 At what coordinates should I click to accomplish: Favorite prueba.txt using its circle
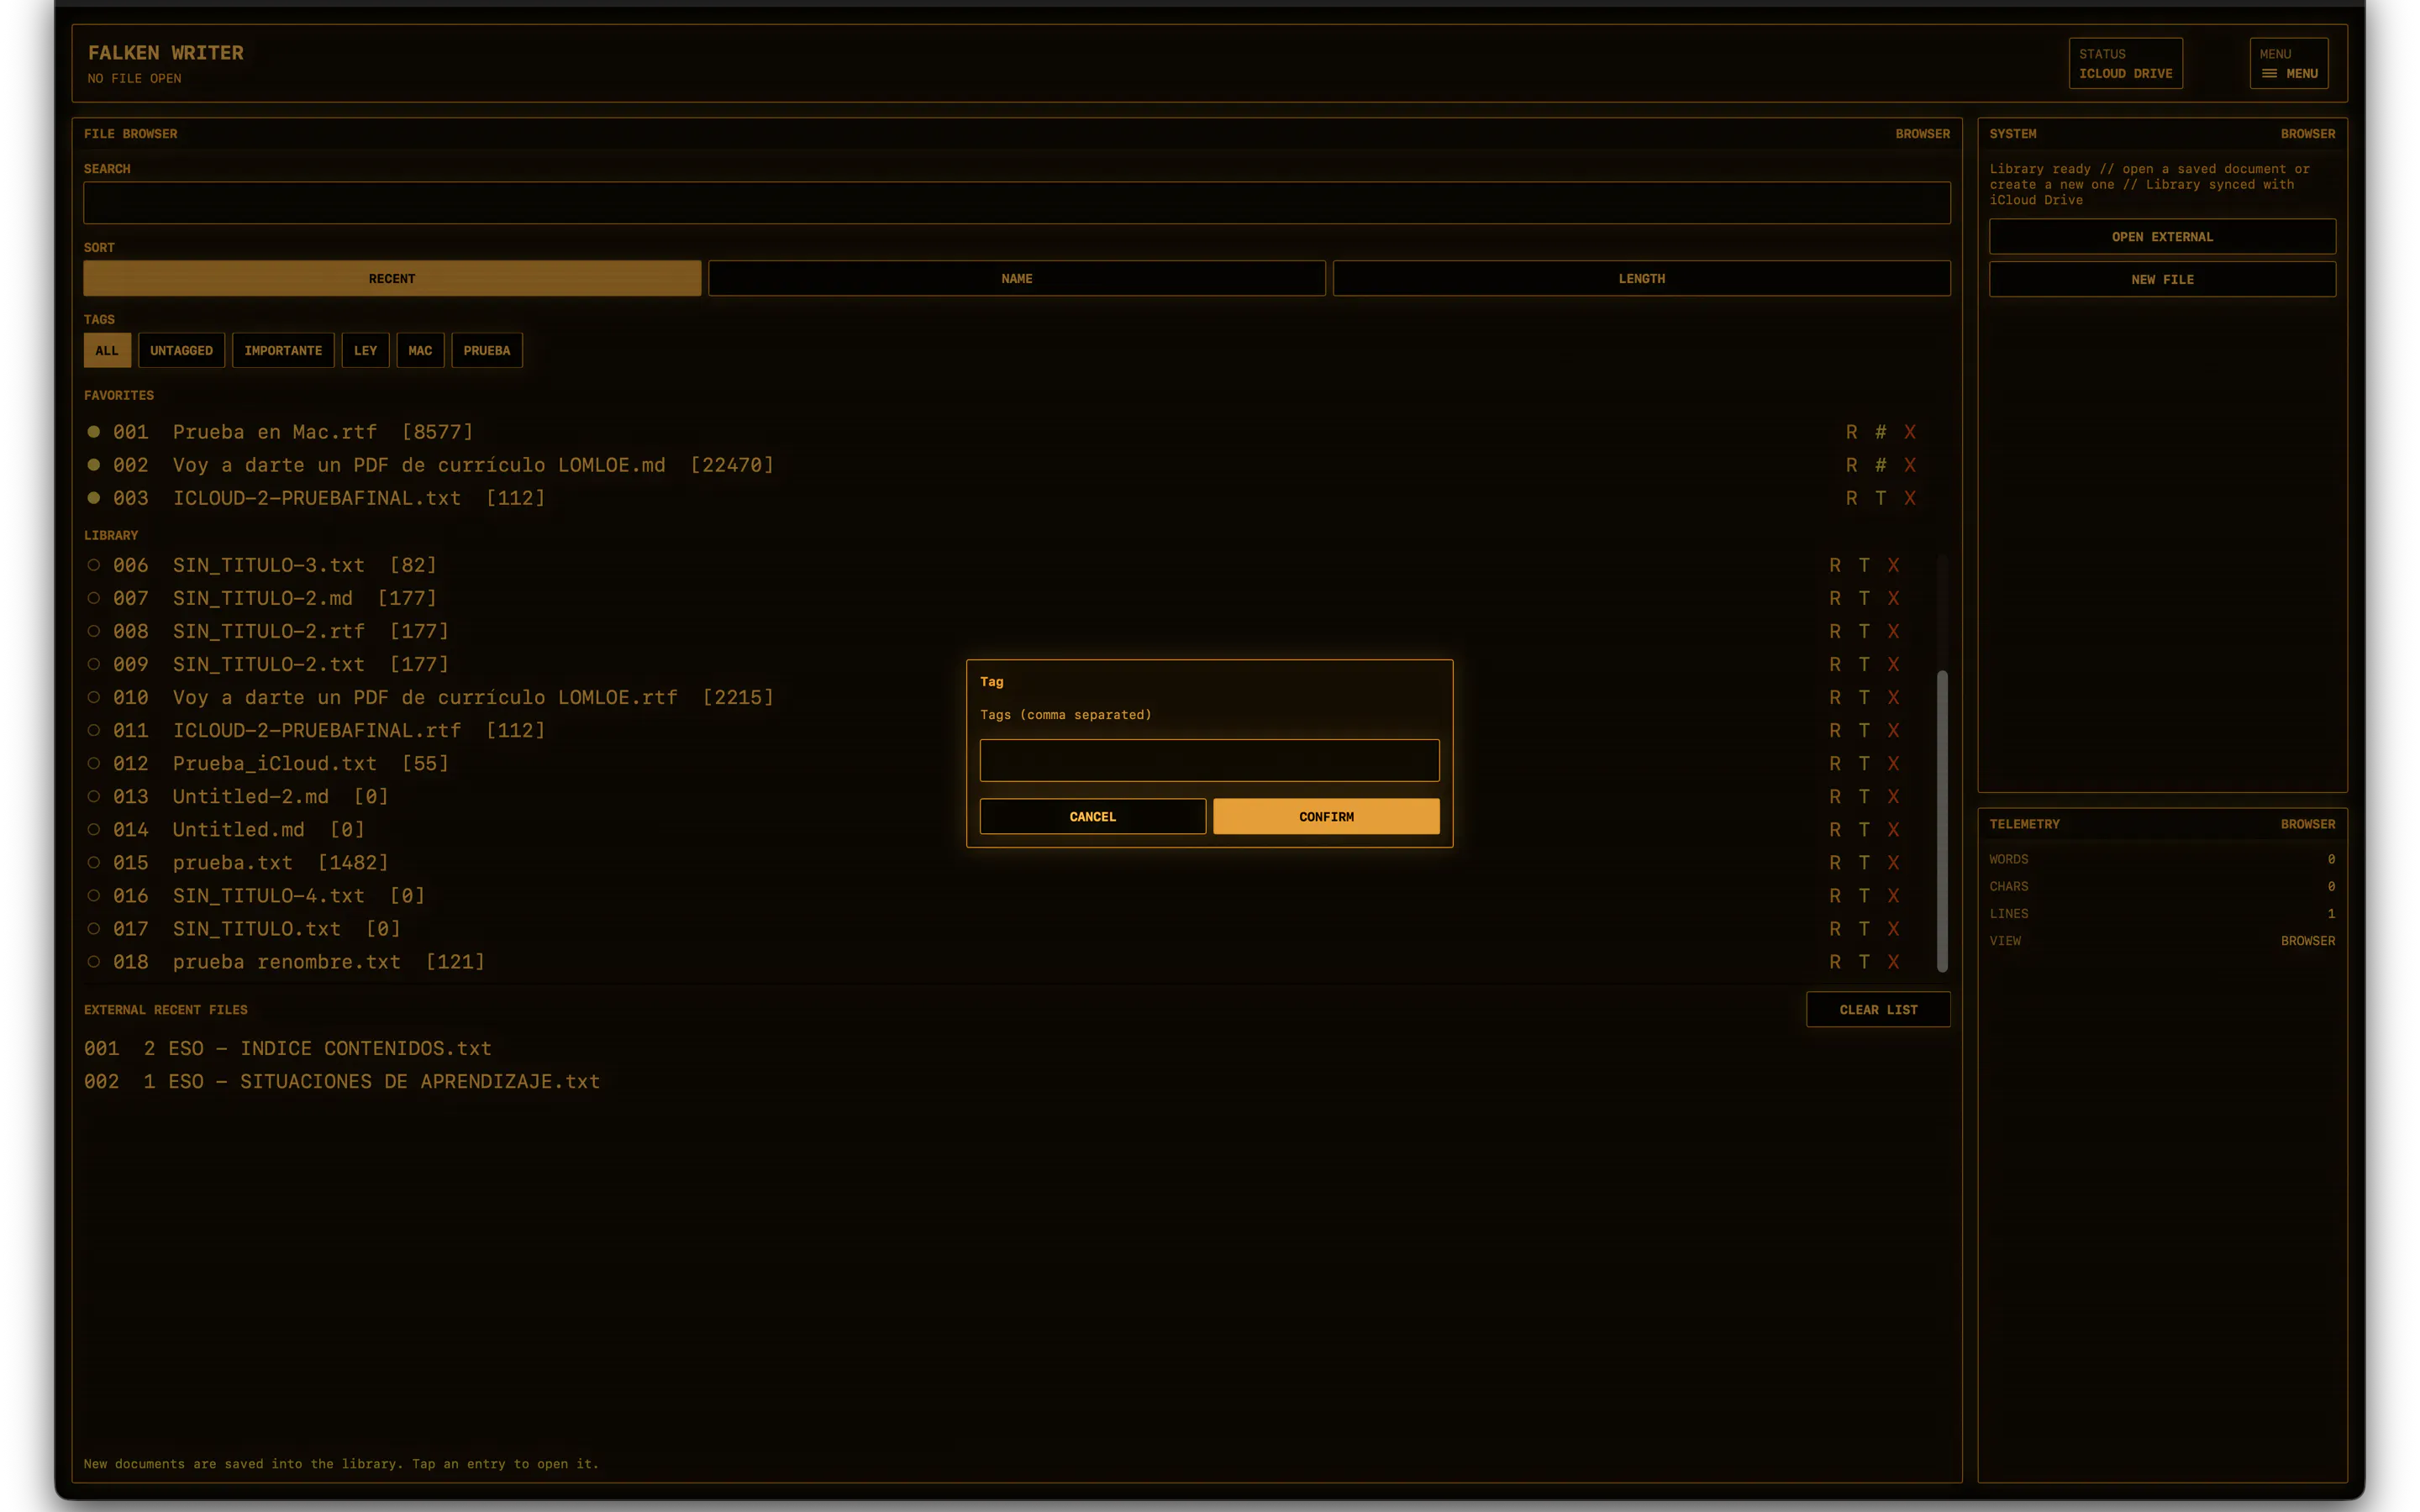tap(93, 862)
